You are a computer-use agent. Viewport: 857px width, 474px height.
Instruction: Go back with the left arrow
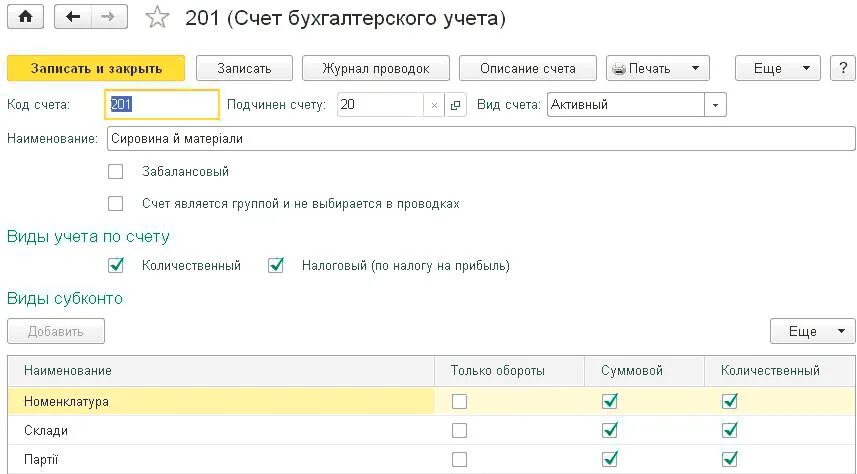click(73, 17)
